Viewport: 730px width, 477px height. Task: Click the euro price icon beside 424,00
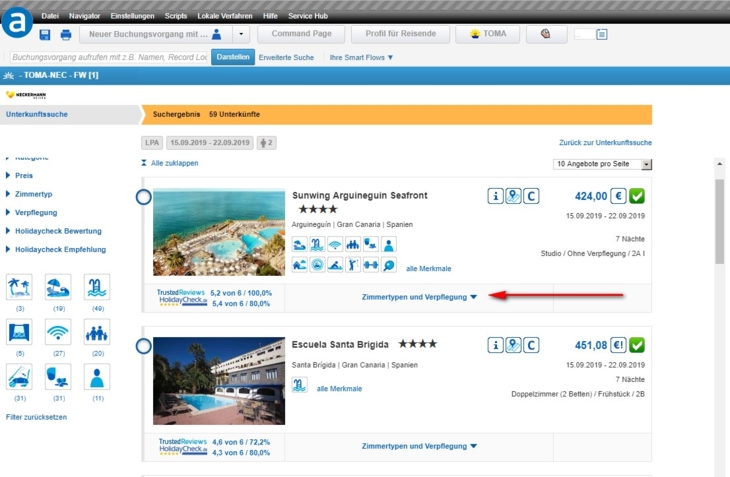[x=618, y=196]
